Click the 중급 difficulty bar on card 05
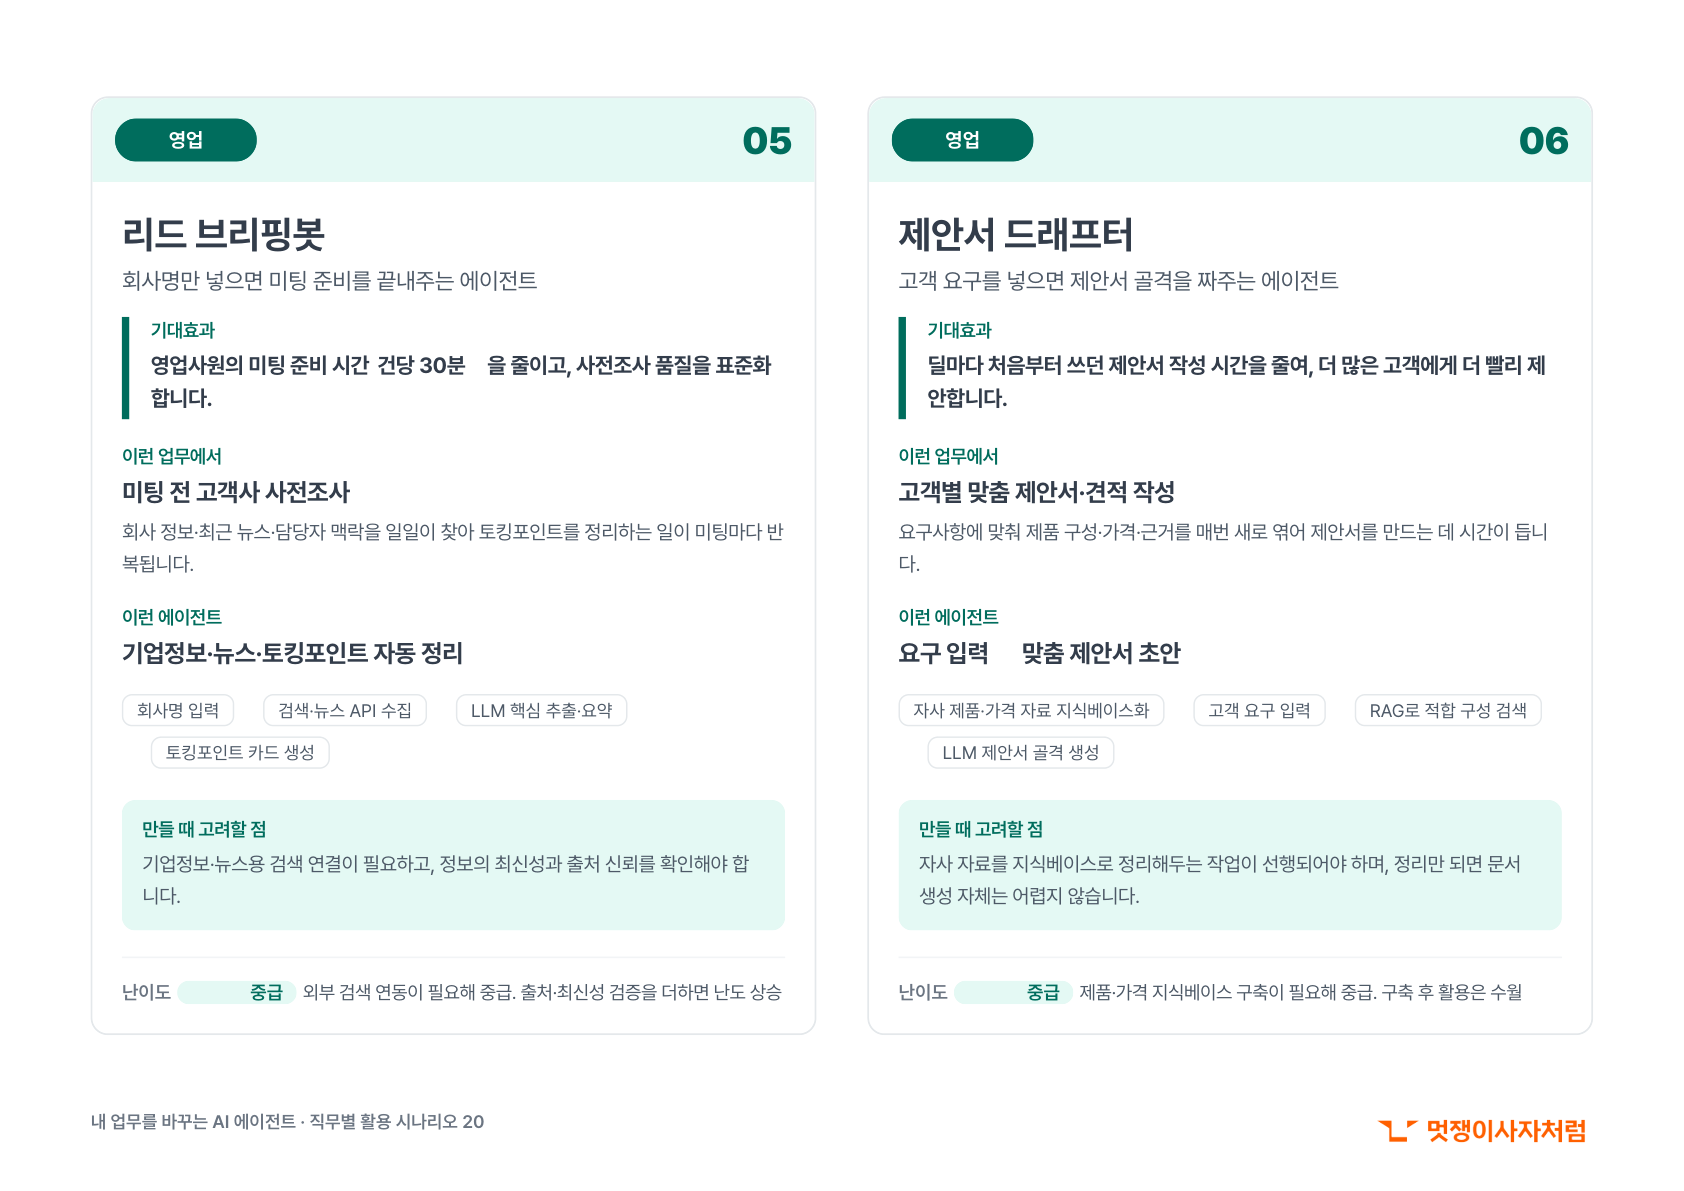The height and width of the screenshot is (1191, 1684). tap(237, 992)
